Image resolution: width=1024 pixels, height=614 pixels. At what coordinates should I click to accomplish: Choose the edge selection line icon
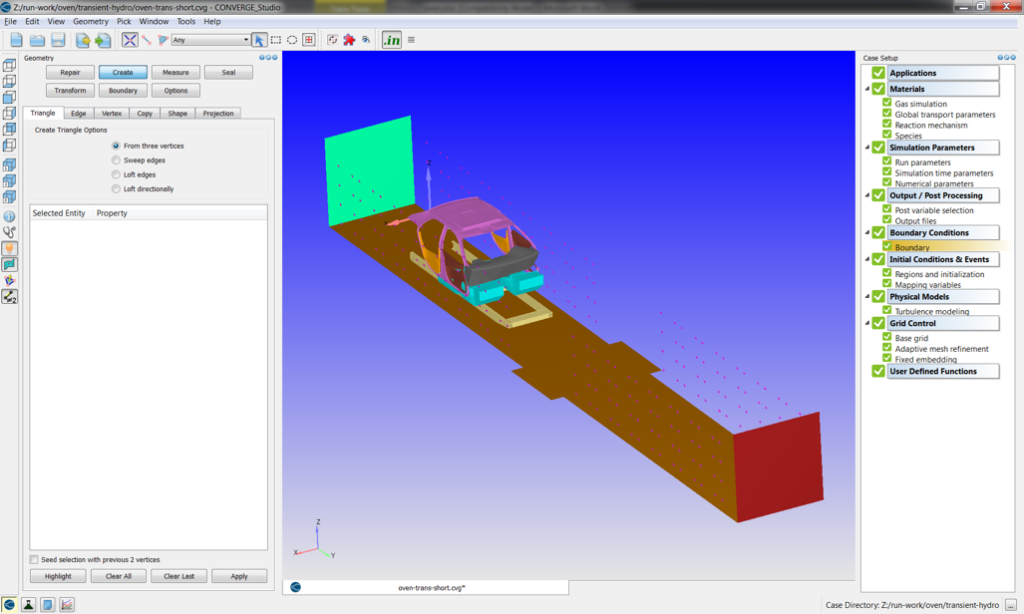[x=147, y=40]
